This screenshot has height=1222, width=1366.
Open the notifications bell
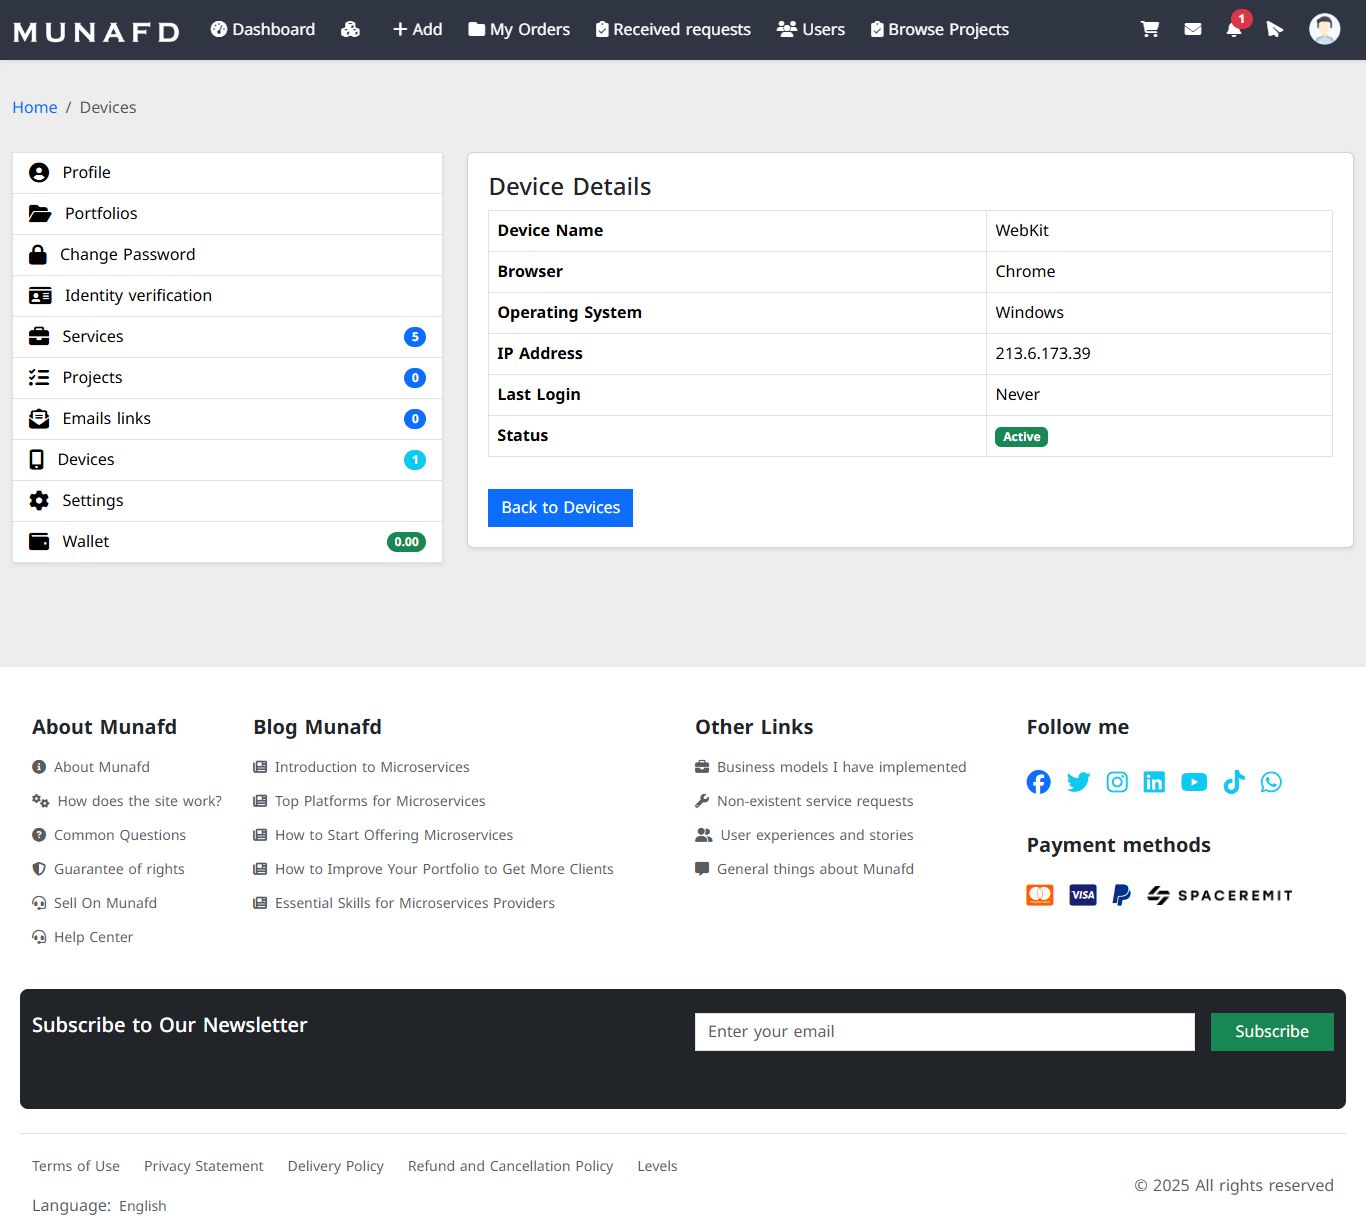tap(1234, 29)
